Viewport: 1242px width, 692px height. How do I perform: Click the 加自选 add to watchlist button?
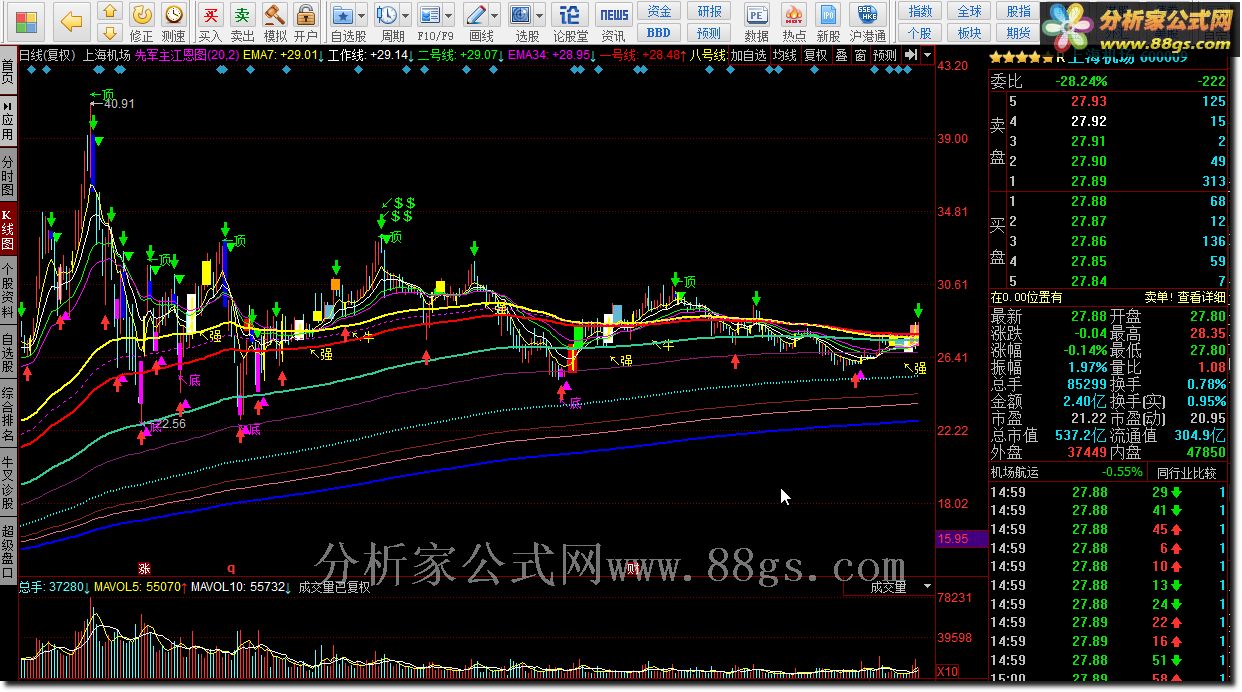pos(748,55)
